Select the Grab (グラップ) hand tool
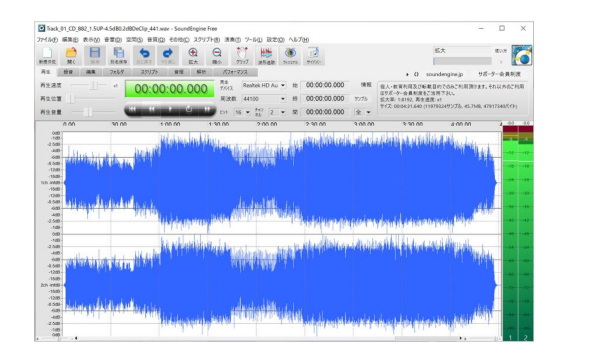Image resolution: width=600 pixels, height=364 pixels. (x=242, y=55)
